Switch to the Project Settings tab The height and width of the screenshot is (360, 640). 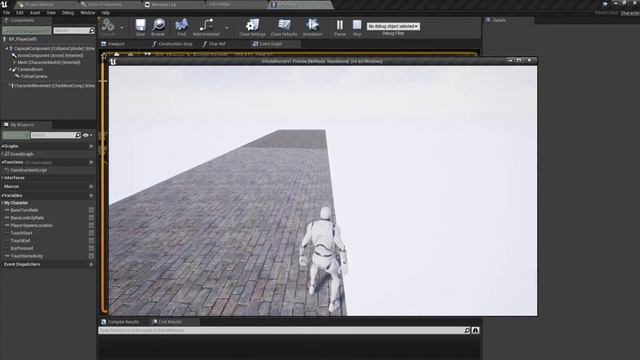coord(40,4)
